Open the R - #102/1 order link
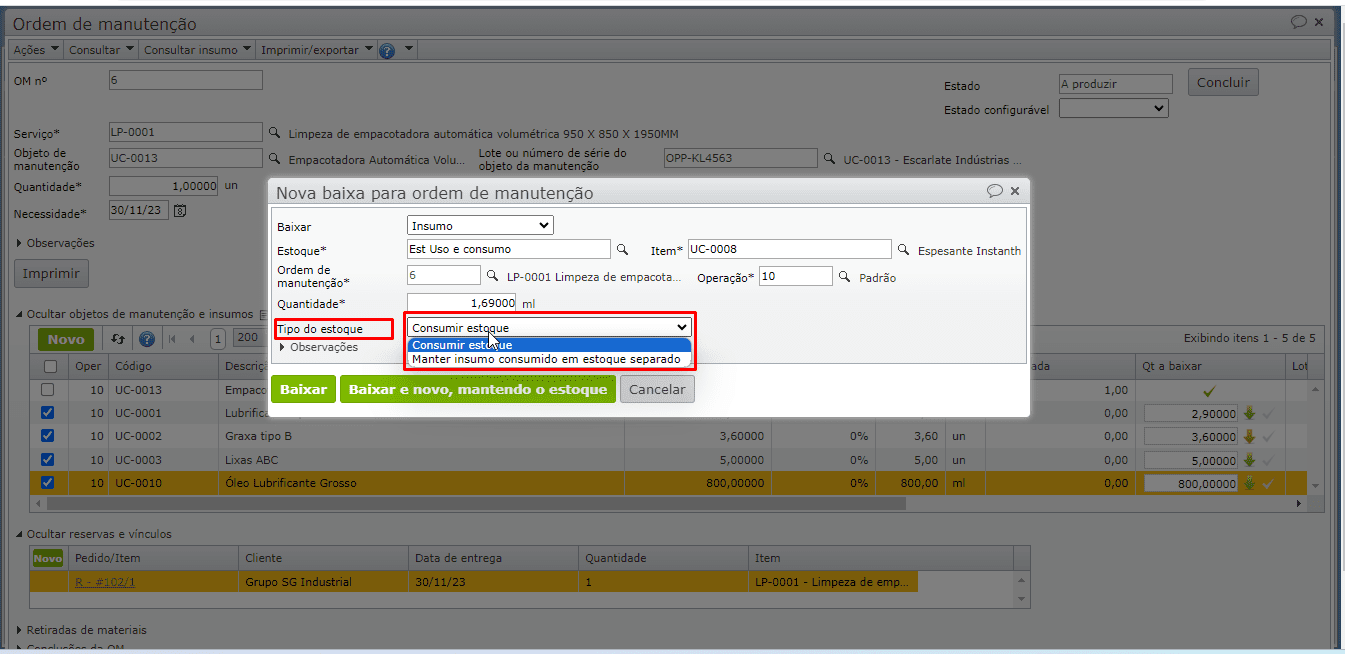Image resolution: width=1345 pixels, height=654 pixels. point(105,582)
